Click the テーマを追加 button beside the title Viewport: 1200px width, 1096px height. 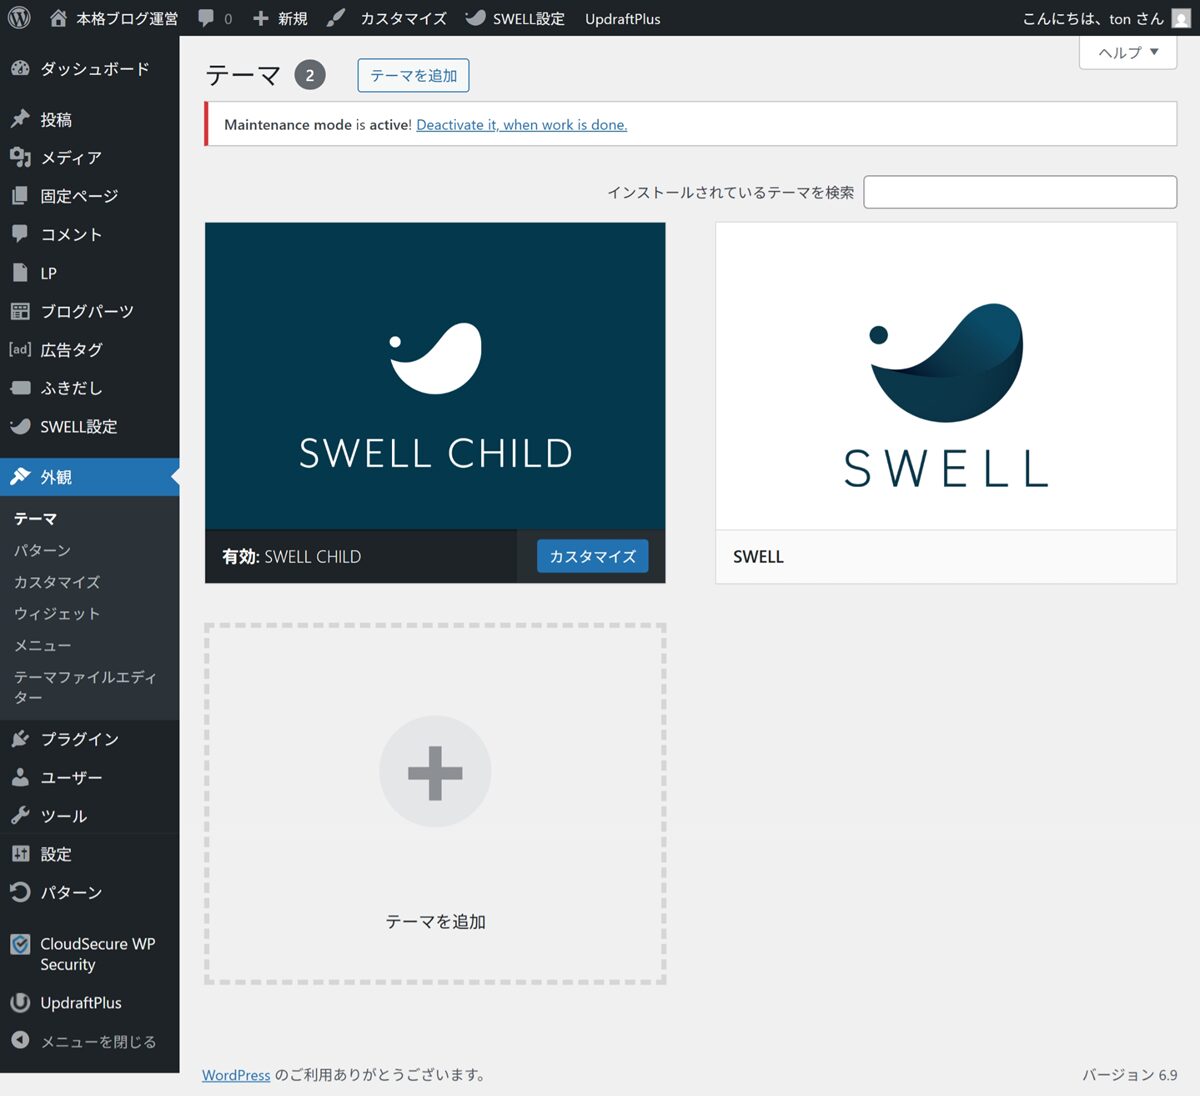point(413,76)
